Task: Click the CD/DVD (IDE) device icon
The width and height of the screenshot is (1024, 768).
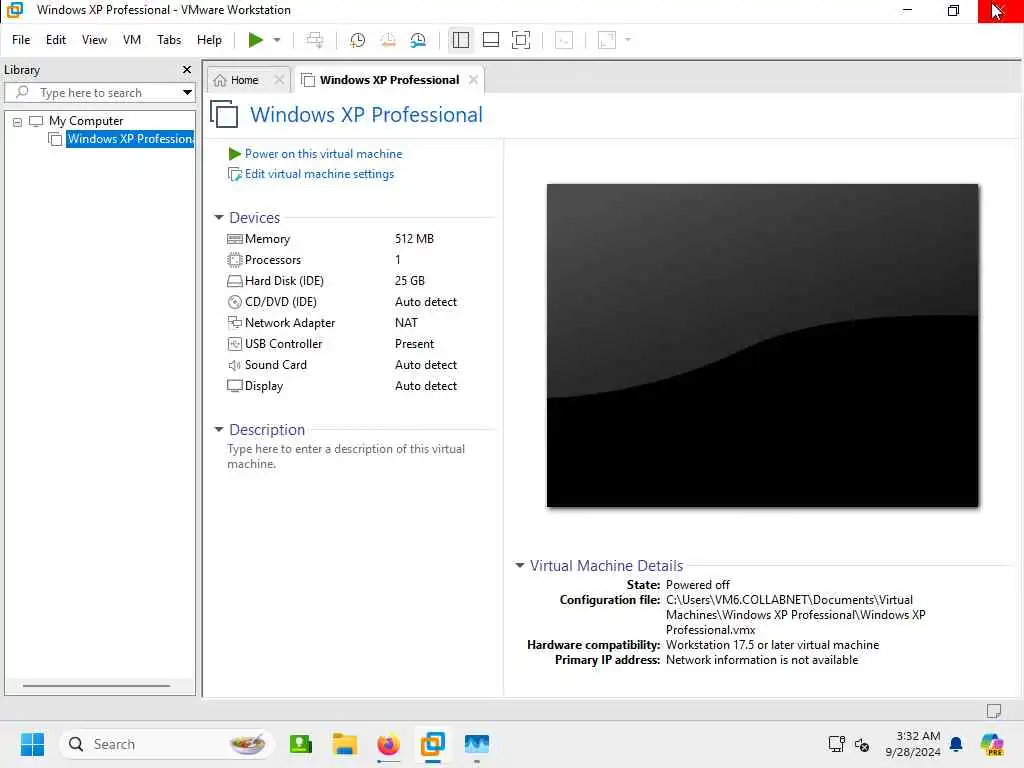Action: tap(234, 302)
